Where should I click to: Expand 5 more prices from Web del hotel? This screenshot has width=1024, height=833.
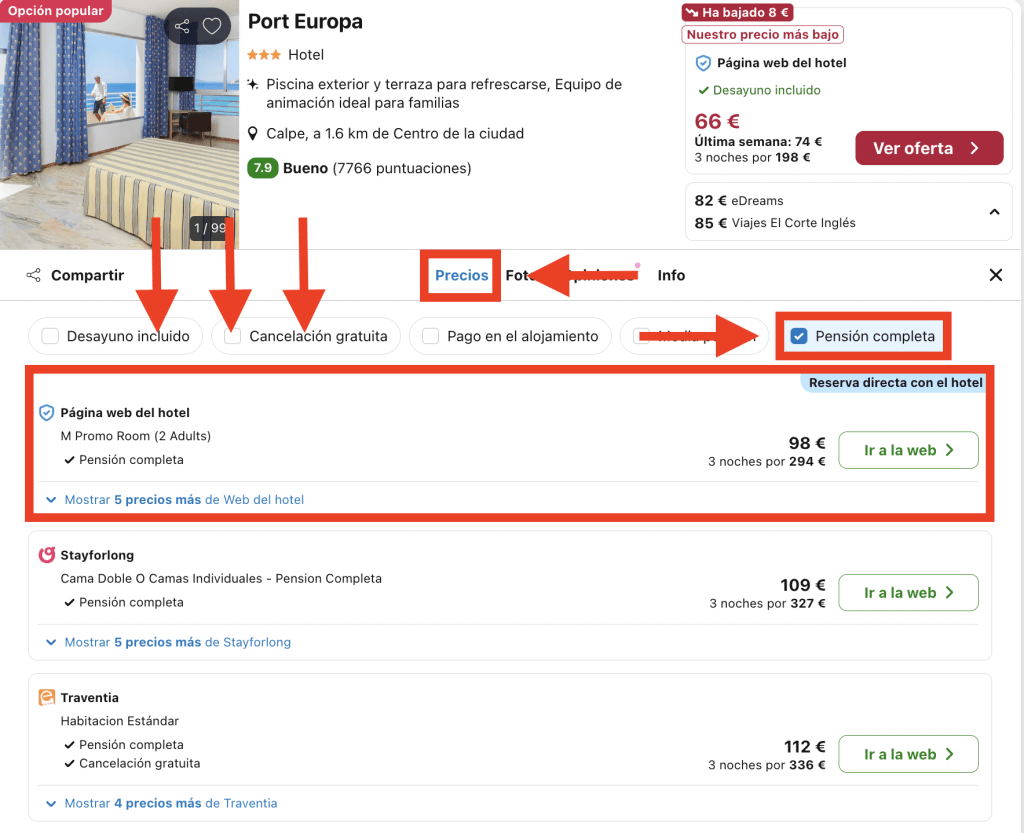174,499
